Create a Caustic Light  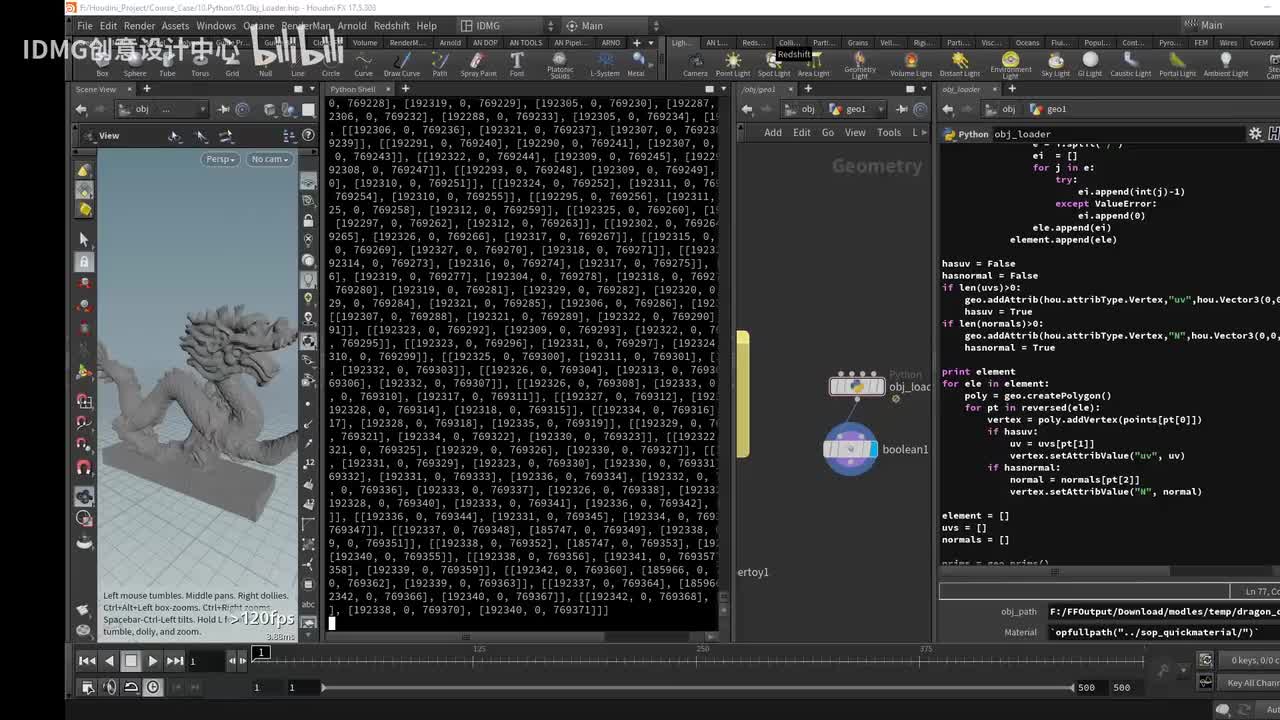(x=1131, y=63)
